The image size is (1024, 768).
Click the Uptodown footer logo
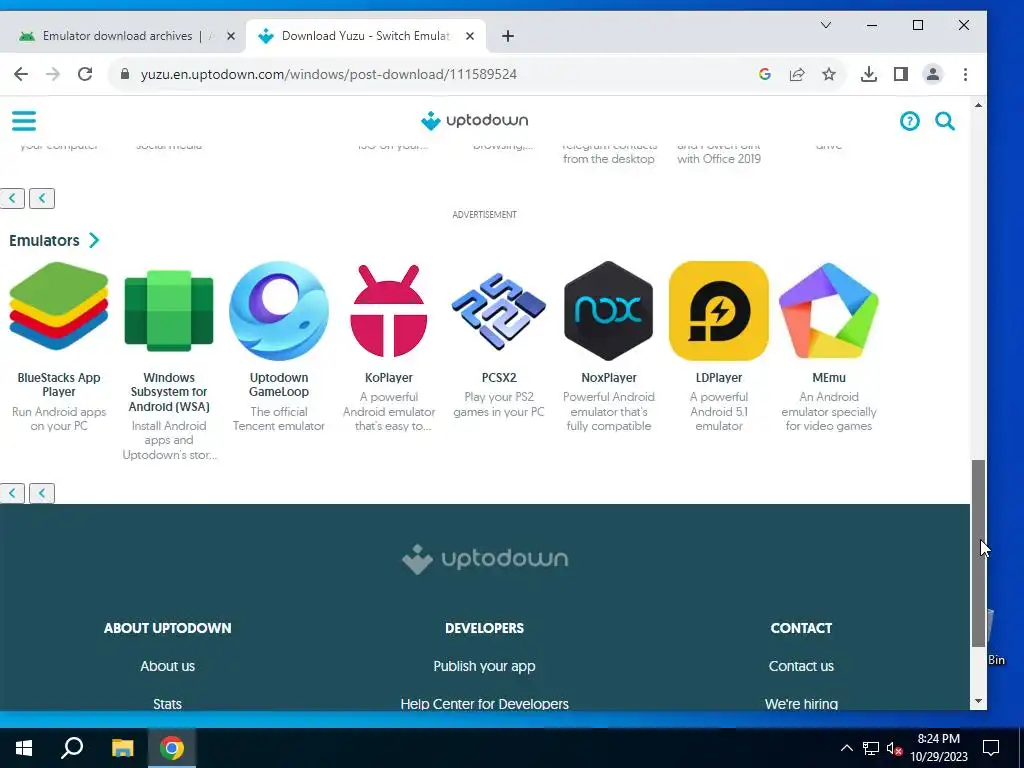click(x=485, y=559)
